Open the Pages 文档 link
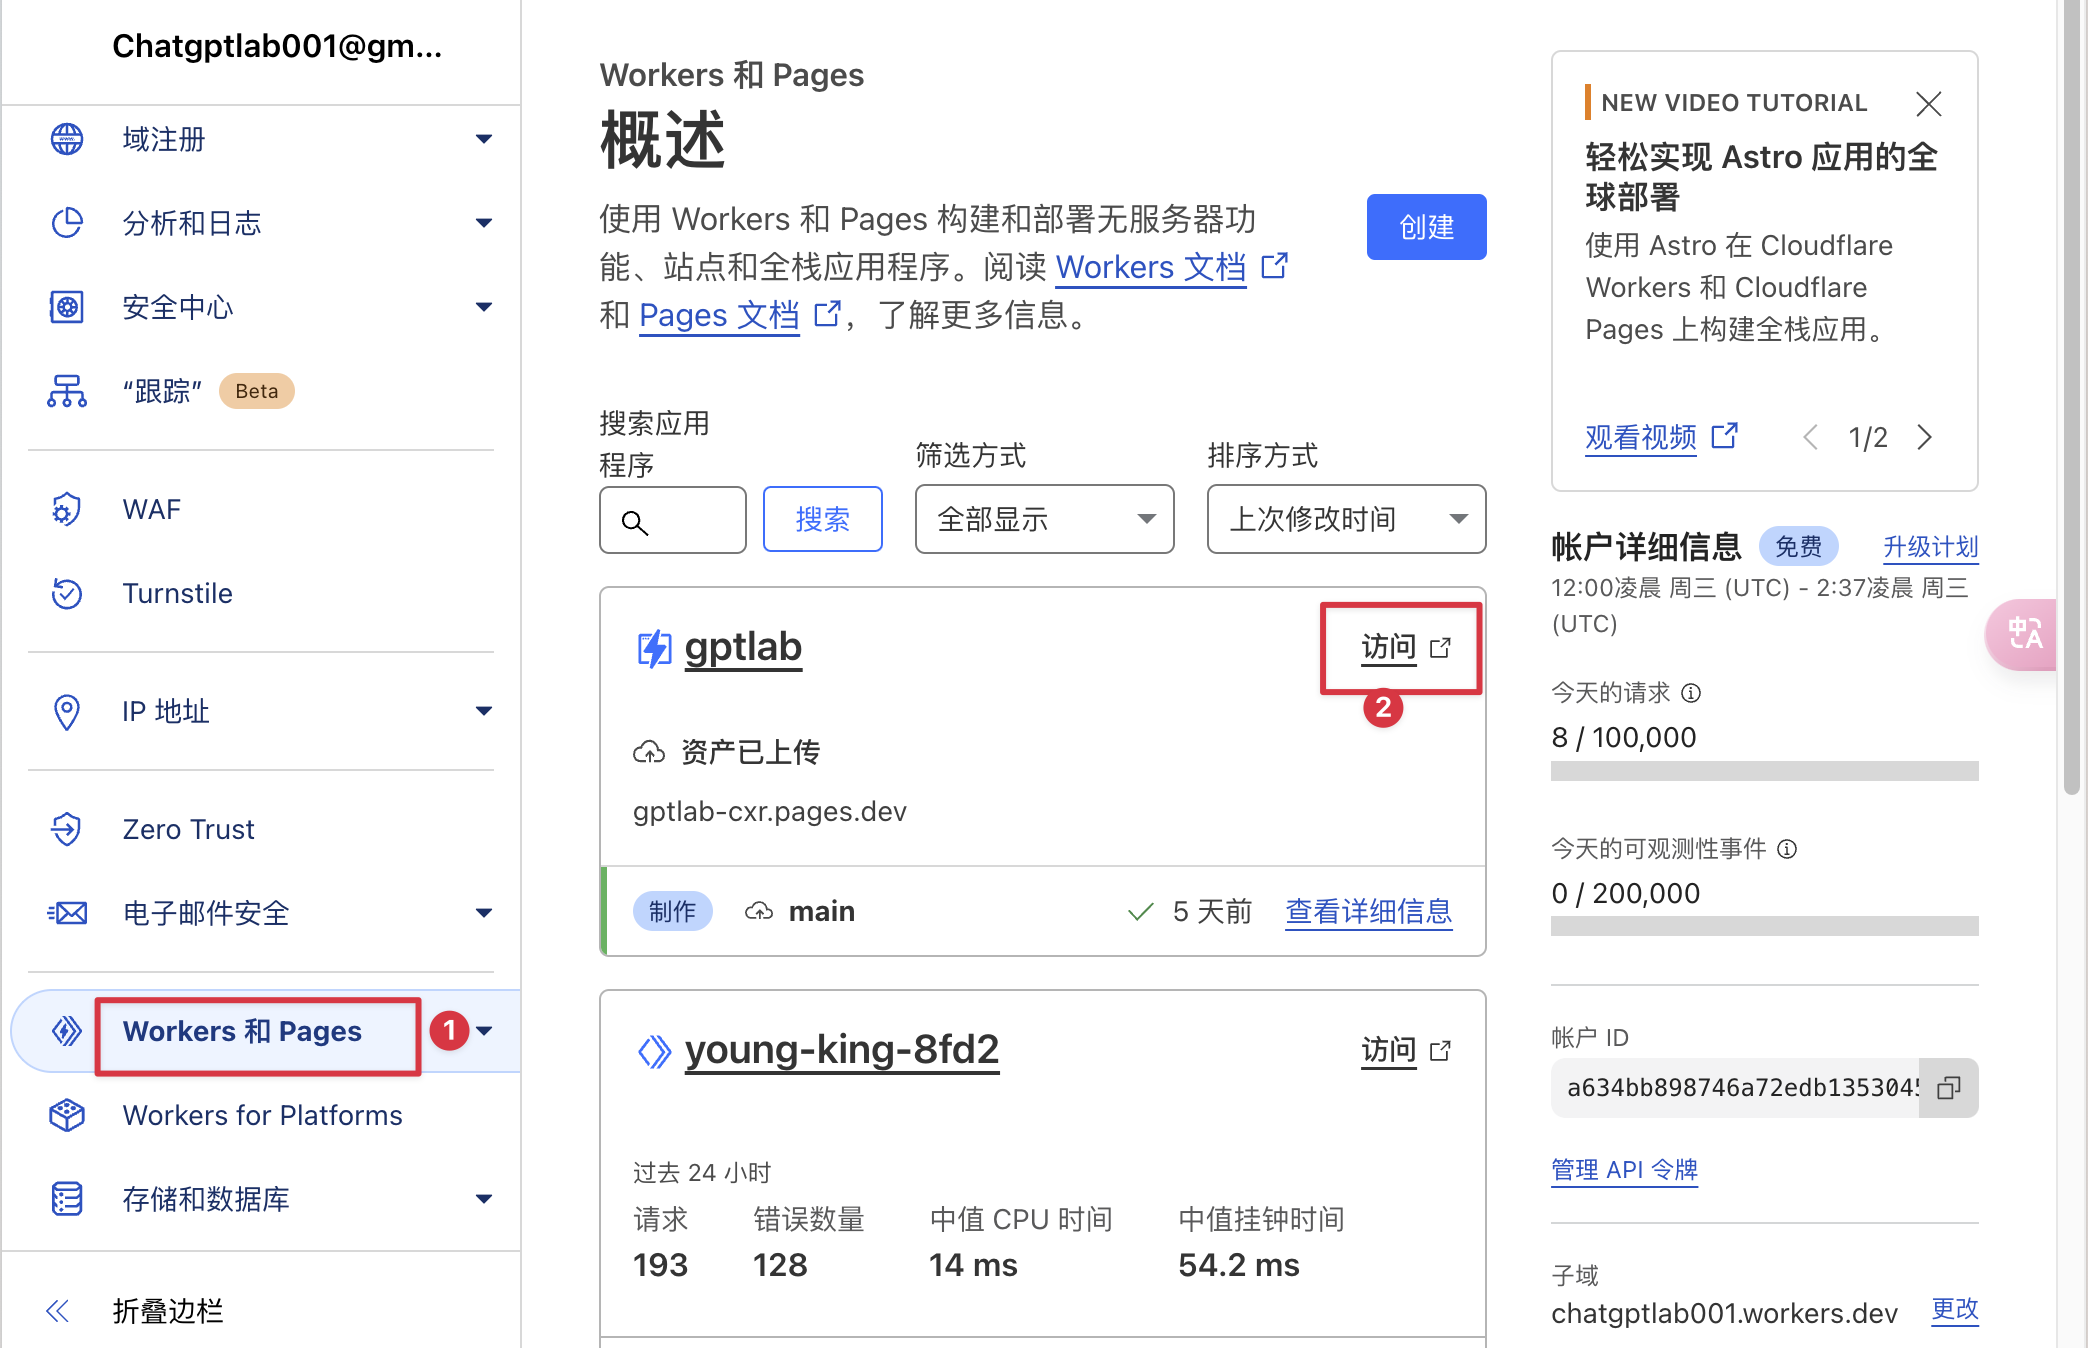Screen dimensions: 2088x1348 (x=719, y=315)
